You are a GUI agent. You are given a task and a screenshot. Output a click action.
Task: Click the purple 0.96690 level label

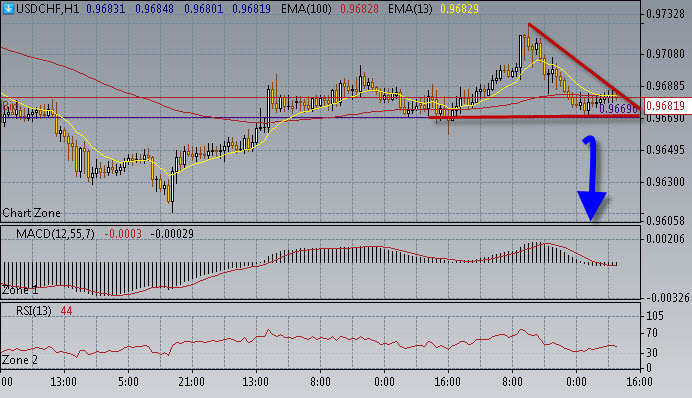click(619, 109)
